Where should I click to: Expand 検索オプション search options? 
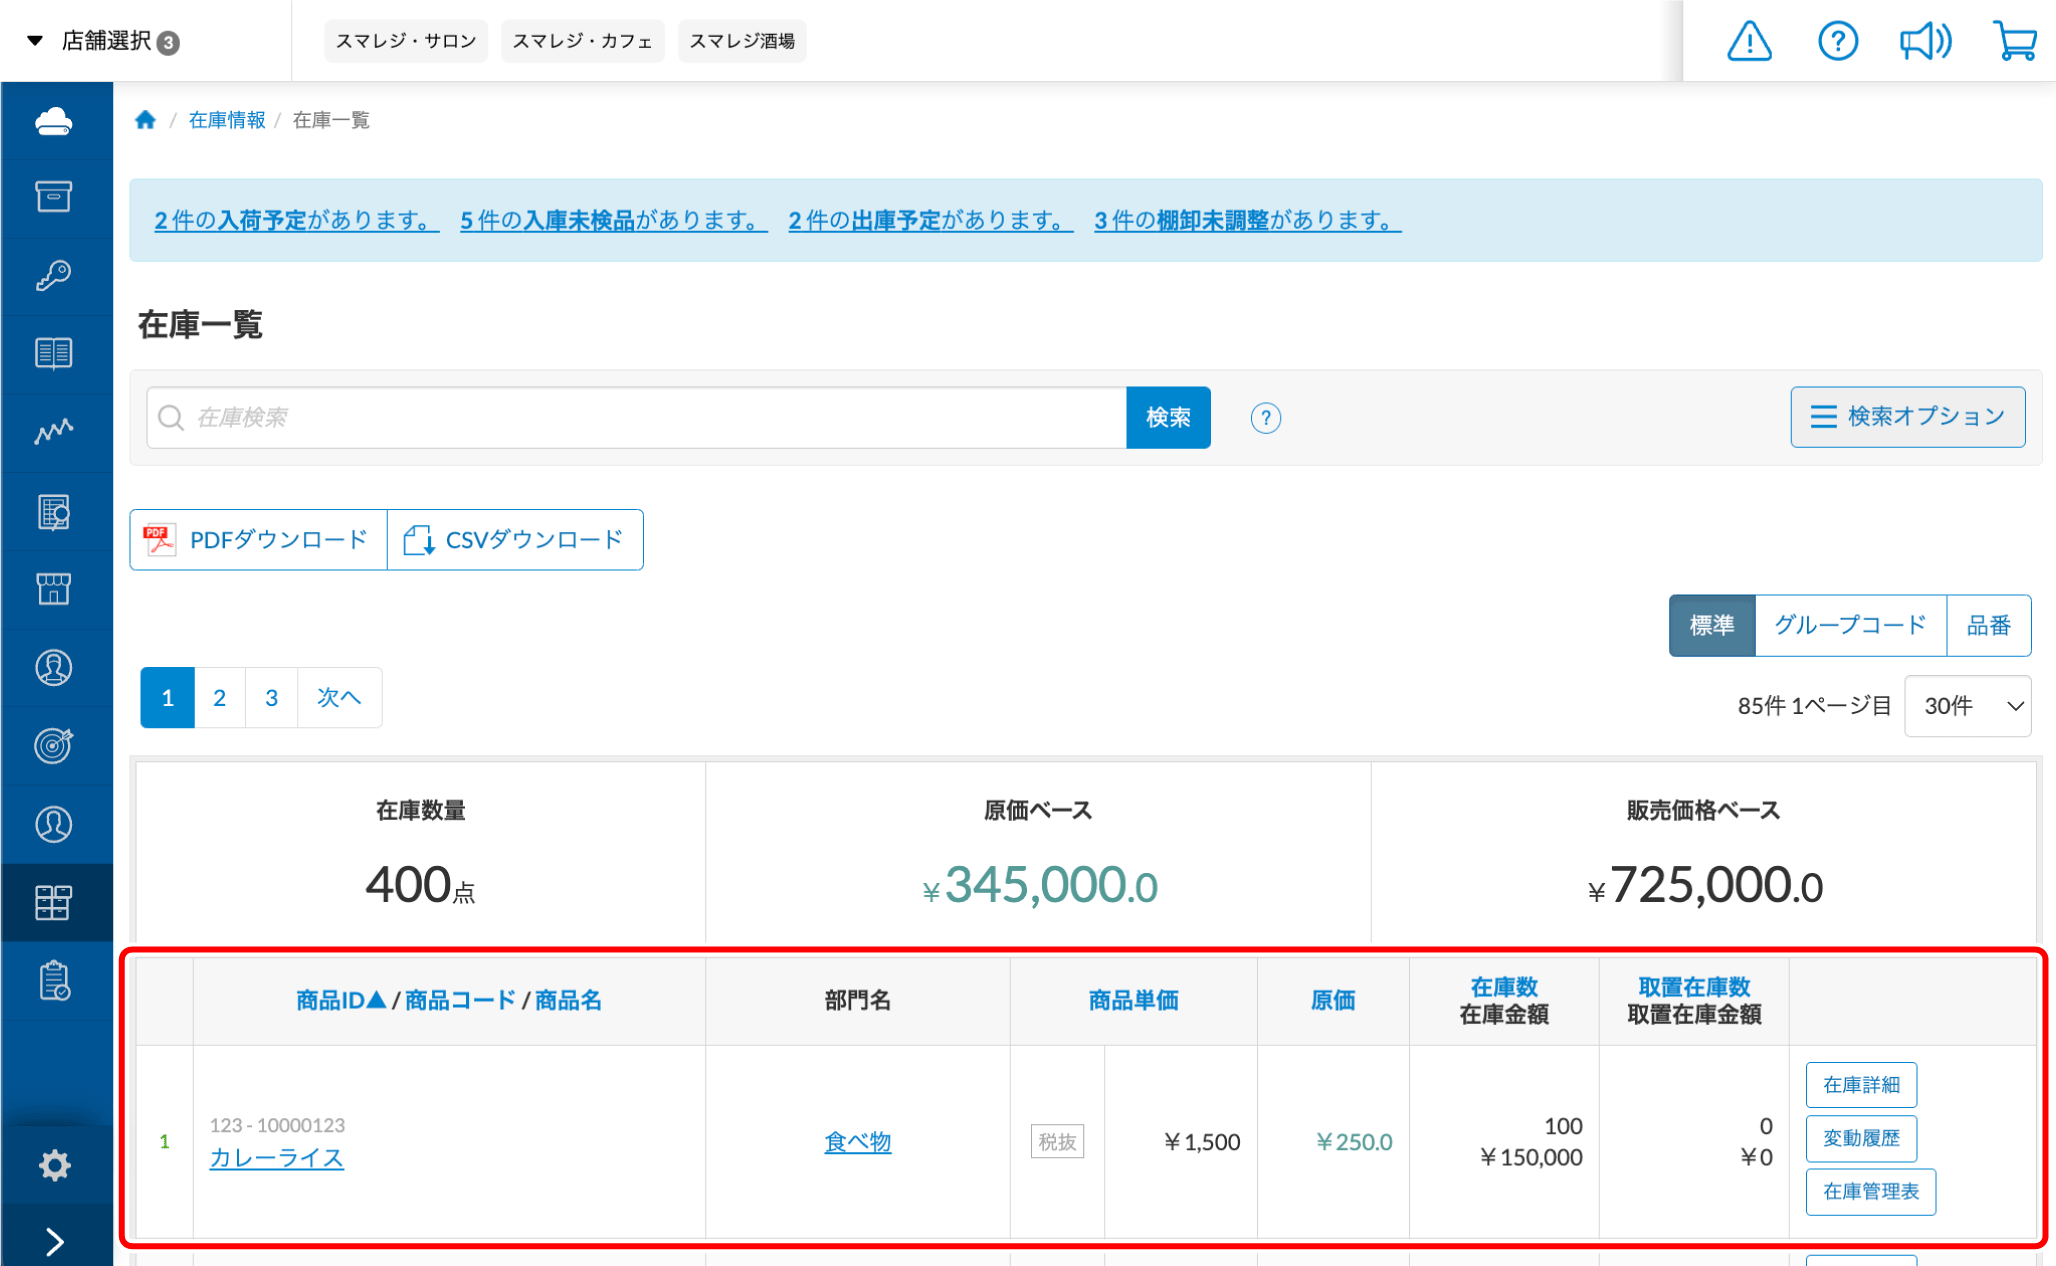(x=1907, y=417)
